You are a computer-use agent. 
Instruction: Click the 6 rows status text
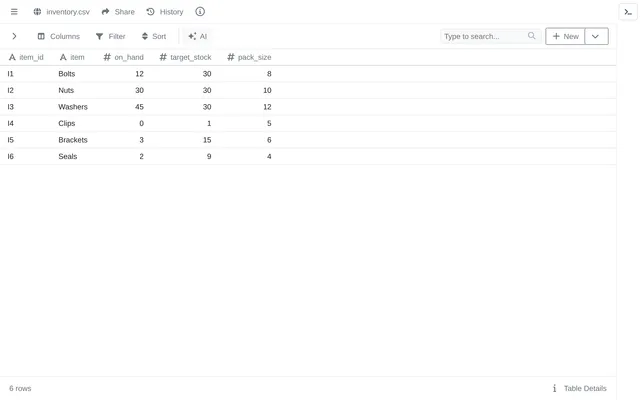[x=20, y=388]
